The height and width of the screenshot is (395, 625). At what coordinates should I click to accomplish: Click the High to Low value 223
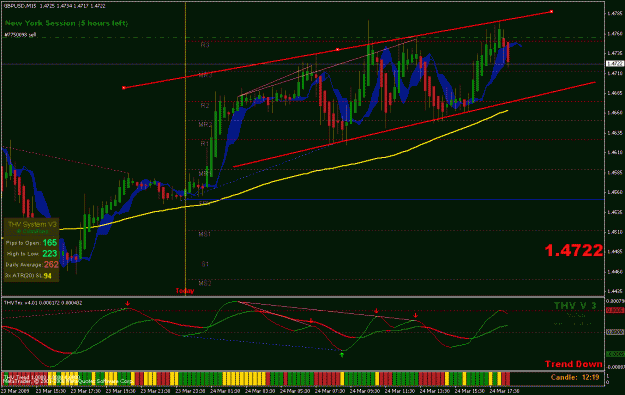pyautogui.click(x=50, y=254)
